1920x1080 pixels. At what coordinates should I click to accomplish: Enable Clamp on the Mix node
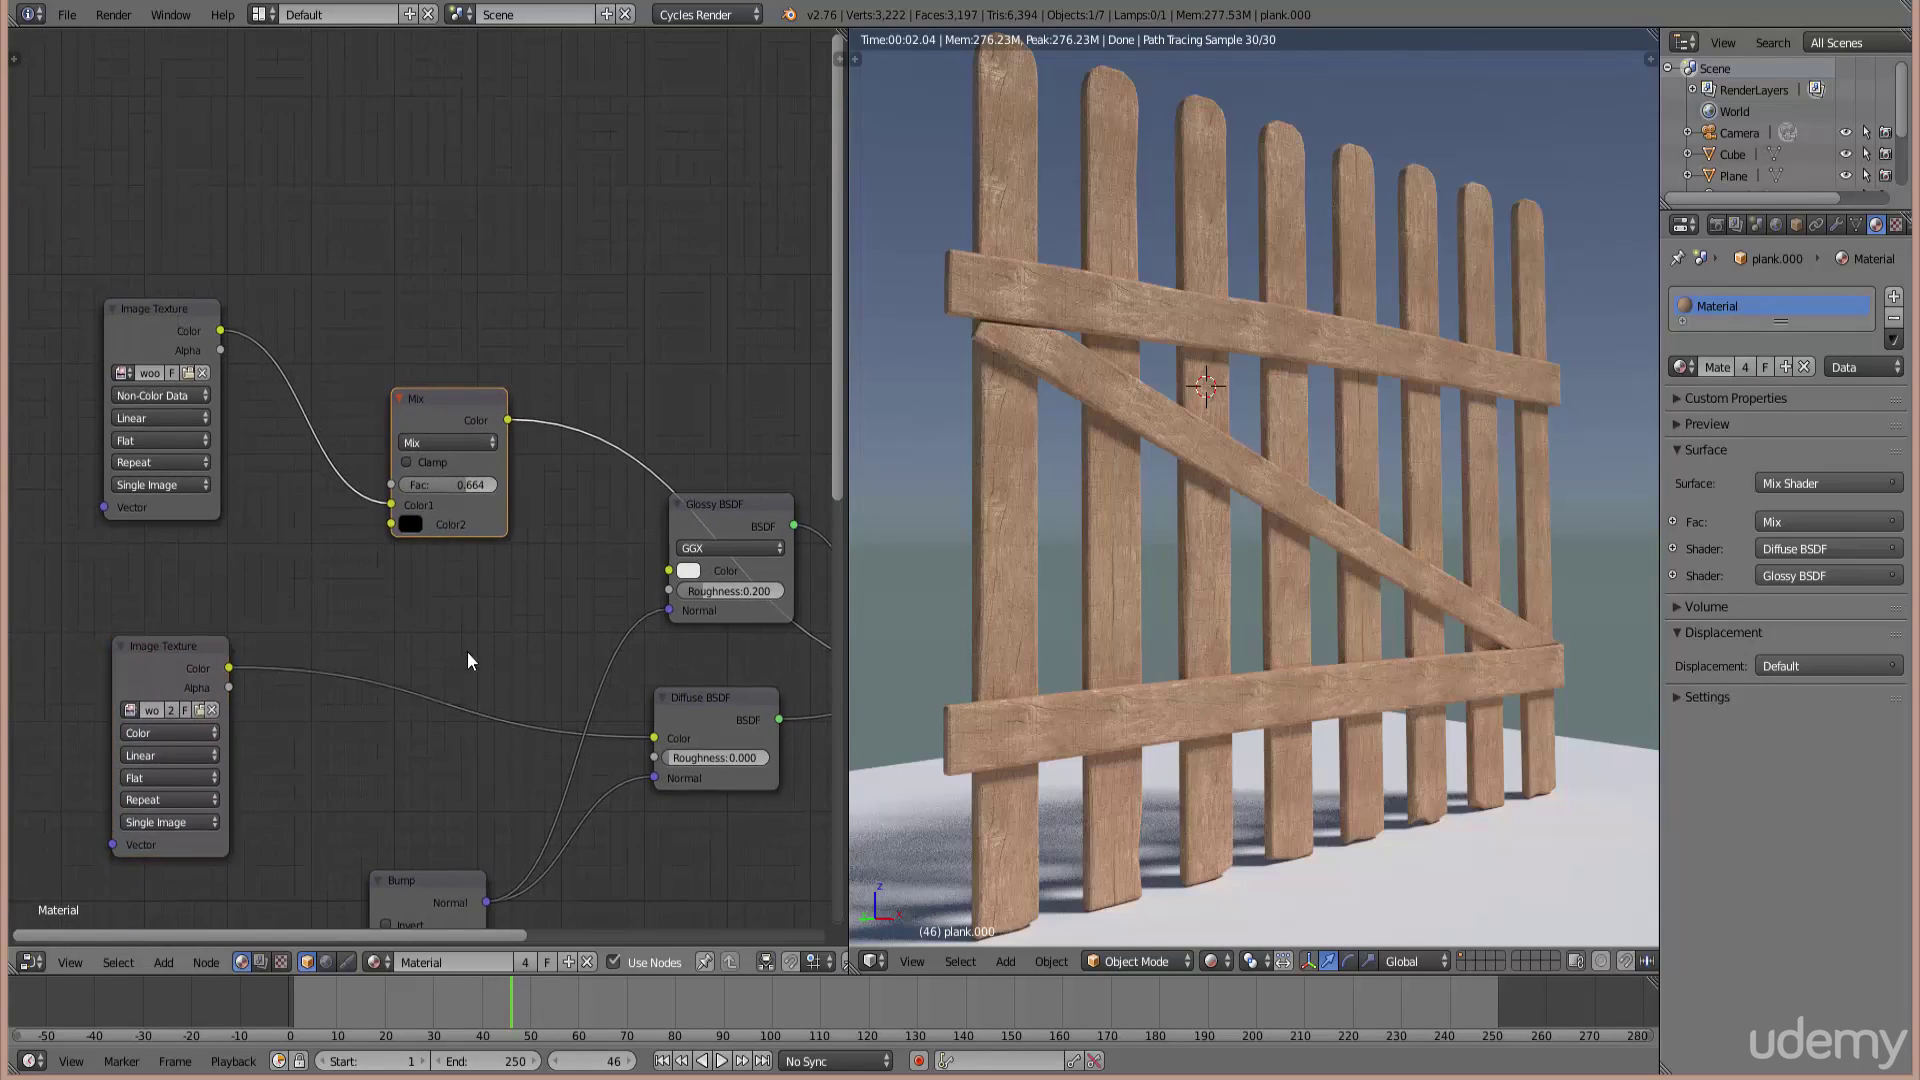(407, 462)
